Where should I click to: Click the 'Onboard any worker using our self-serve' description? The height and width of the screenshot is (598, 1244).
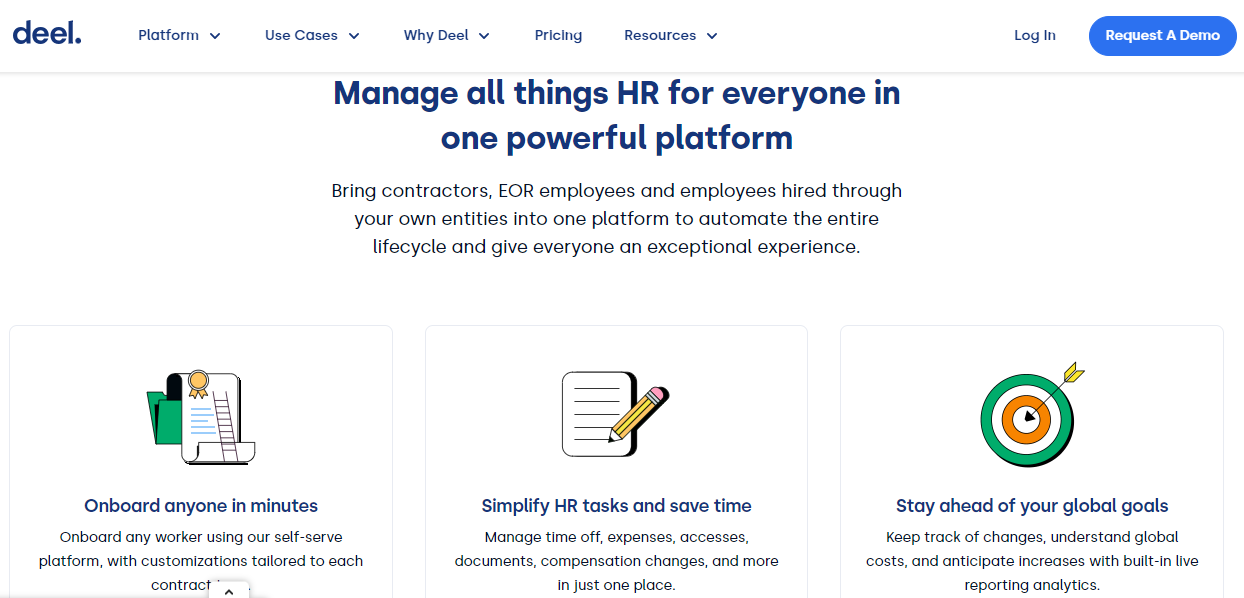tap(201, 560)
